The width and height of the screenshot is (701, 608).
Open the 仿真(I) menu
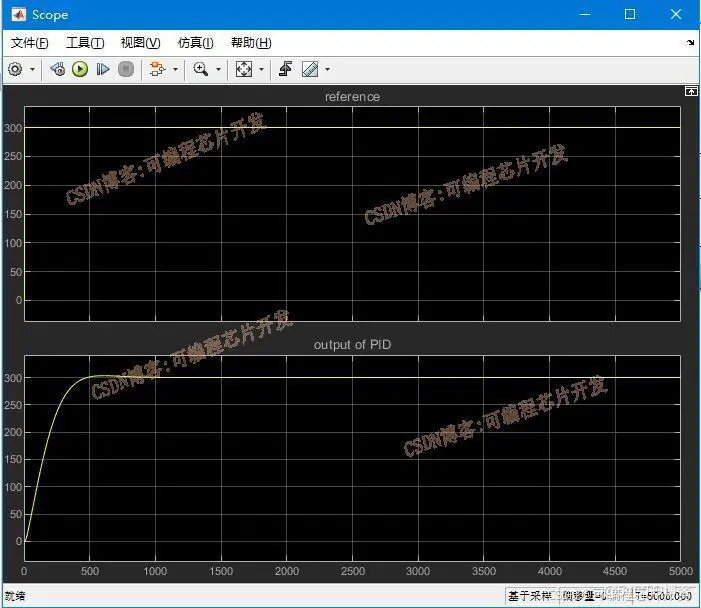click(x=195, y=43)
